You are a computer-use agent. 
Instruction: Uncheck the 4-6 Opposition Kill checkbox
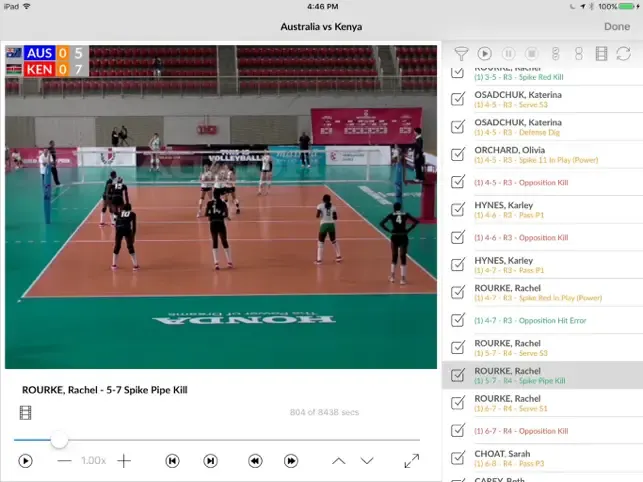pos(458,237)
